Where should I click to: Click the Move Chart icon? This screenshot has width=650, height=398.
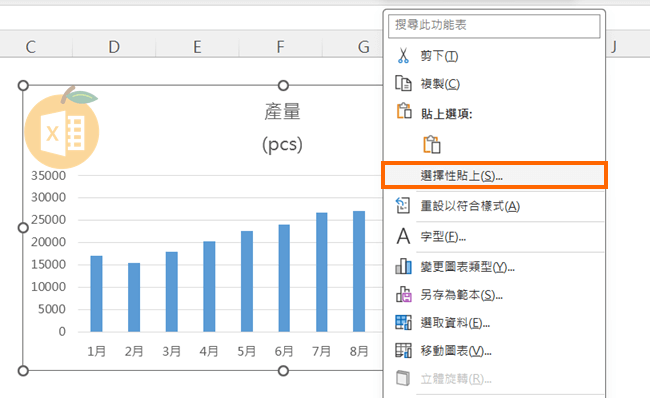click(x=403, y=350)
